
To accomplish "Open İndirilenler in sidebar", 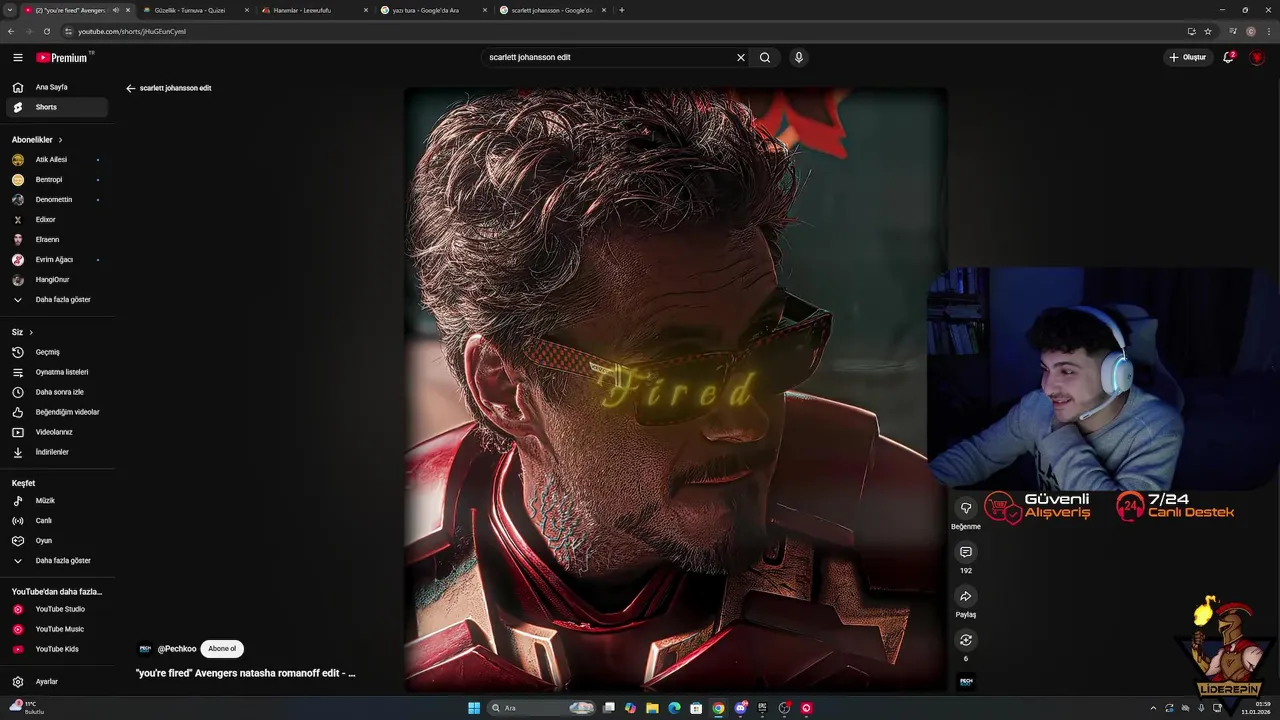I will tap(57, 452).
